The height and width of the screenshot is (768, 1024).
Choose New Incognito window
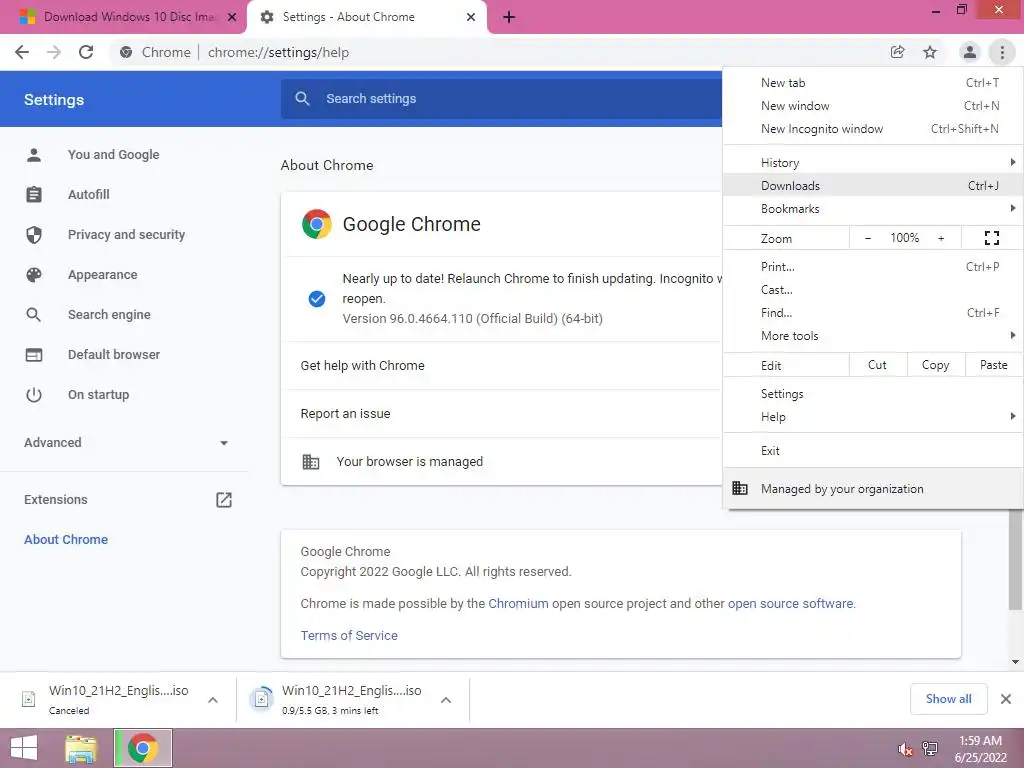coord(873,129)
